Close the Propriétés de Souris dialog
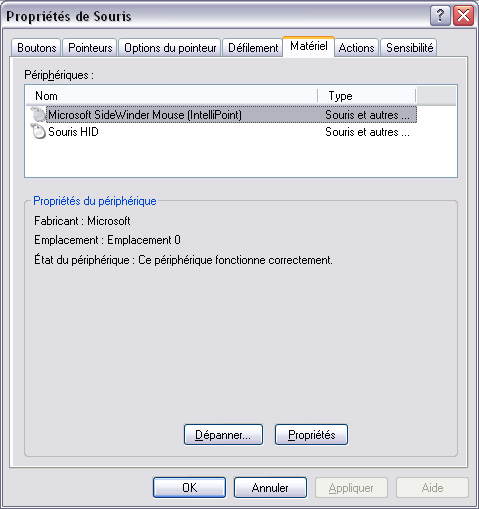The height and width of the screenshot is (509, 479). (x=463, y=16)
